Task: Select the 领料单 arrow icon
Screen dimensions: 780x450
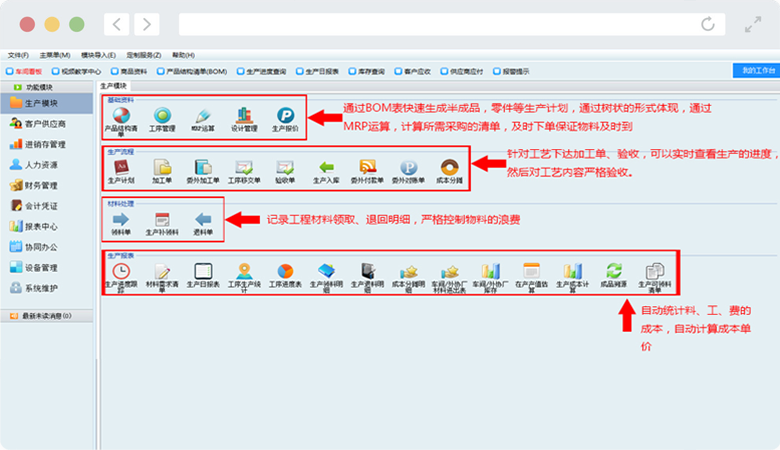Action: [121, 220]
